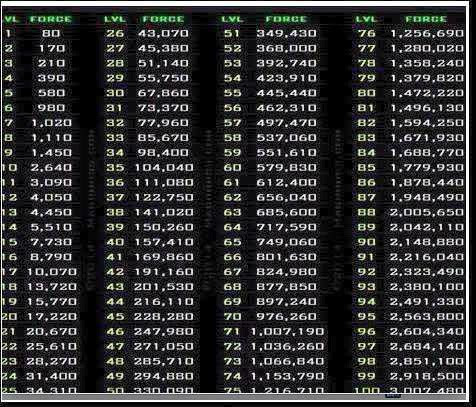
Task: Click LVL header above level 51
Action: point(232,19)
